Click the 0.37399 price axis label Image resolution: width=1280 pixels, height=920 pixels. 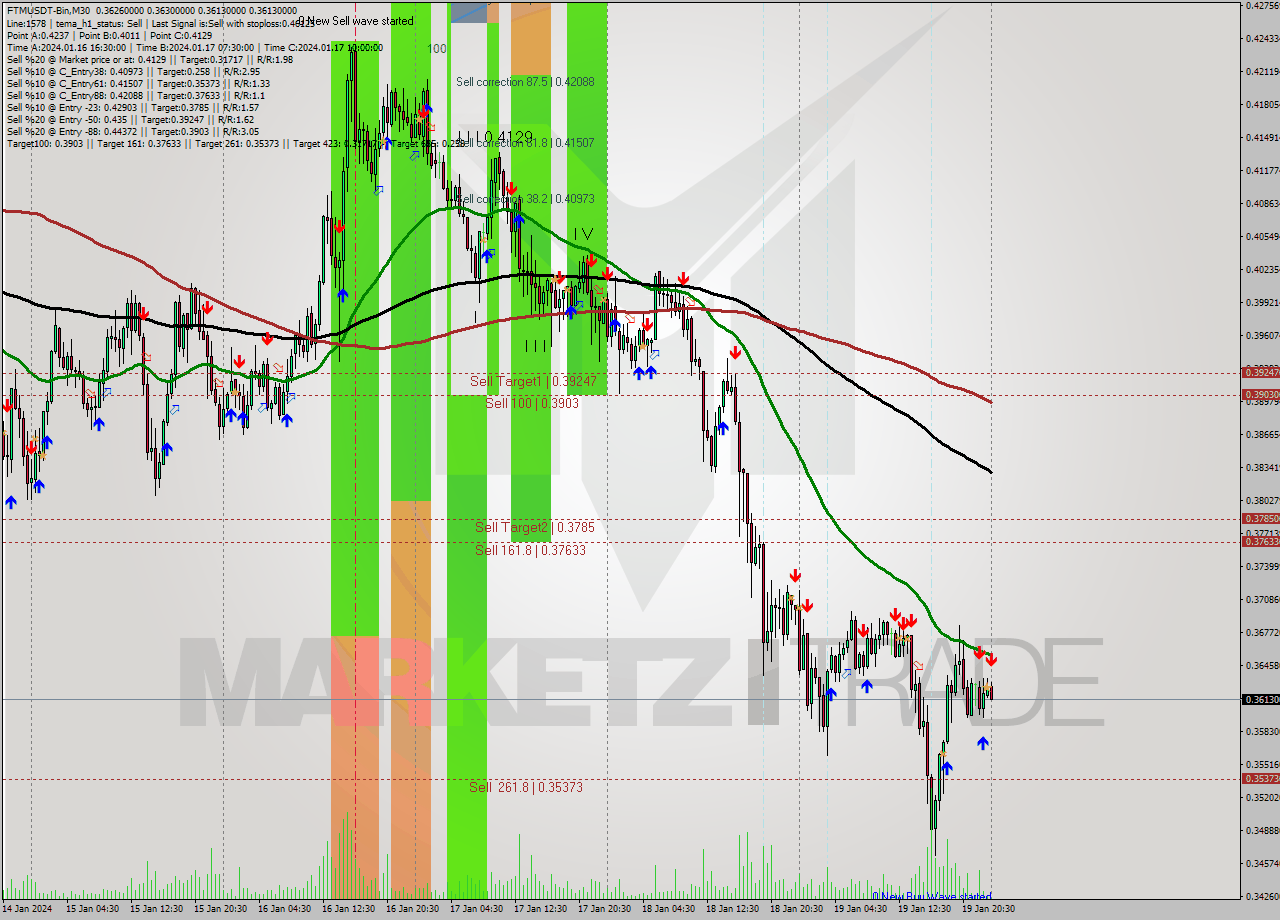(x=1262, y=566)
